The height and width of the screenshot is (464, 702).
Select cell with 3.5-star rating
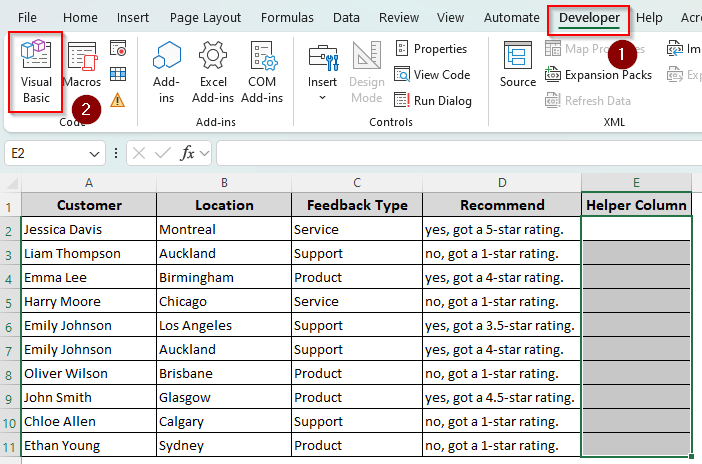(502, 325)
